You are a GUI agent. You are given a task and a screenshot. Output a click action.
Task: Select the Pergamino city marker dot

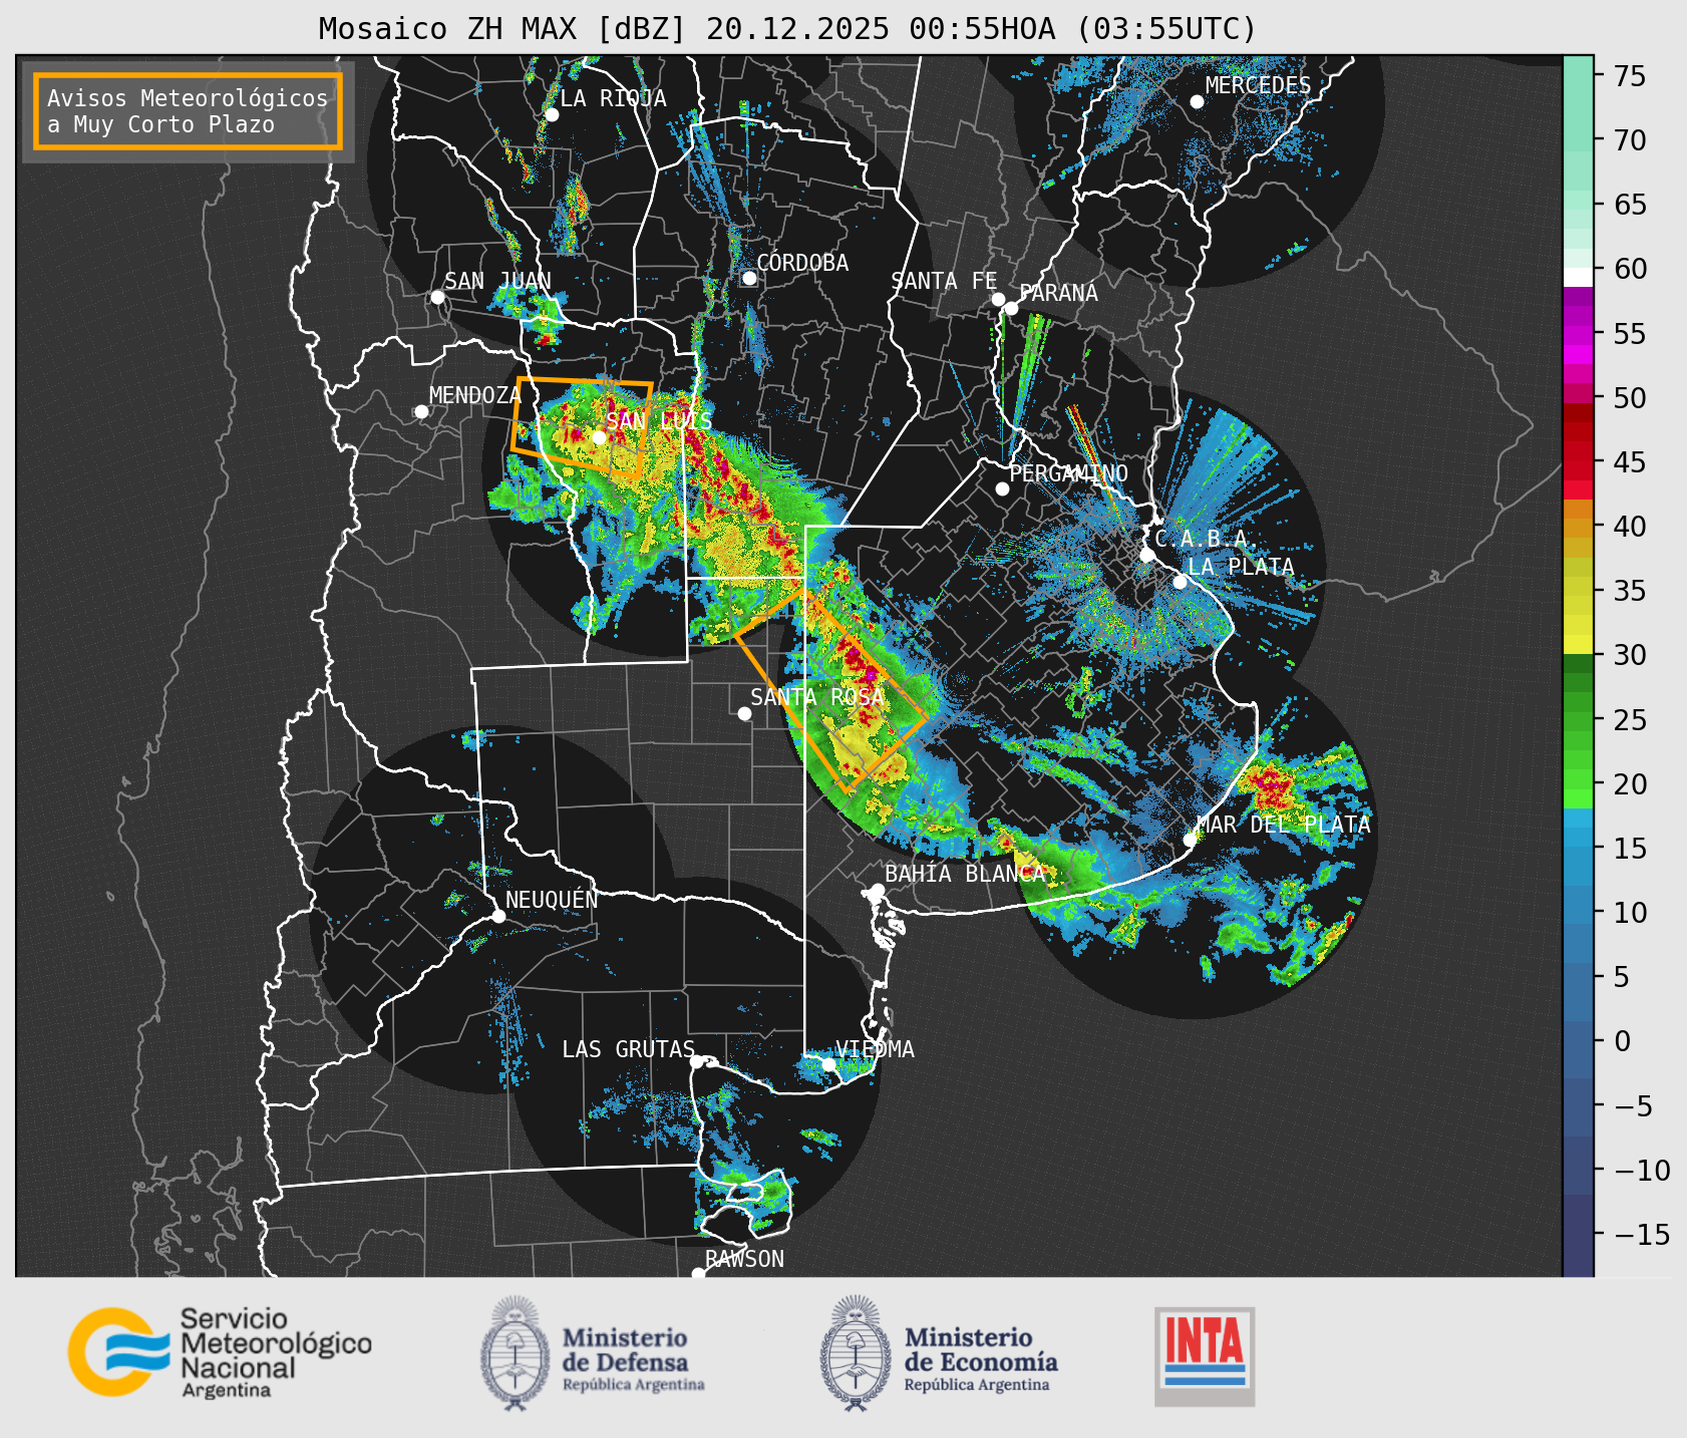[1002, 489]
